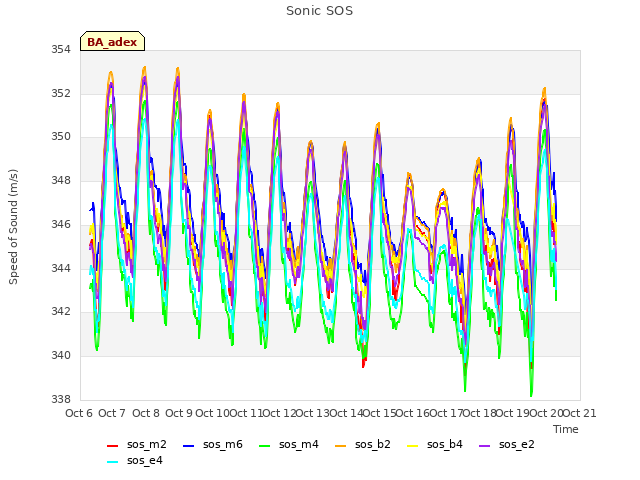Click the Speed of Sound axis label
Image resolution: width=640 pixels, height=480 pixels.
coord(13,227)
